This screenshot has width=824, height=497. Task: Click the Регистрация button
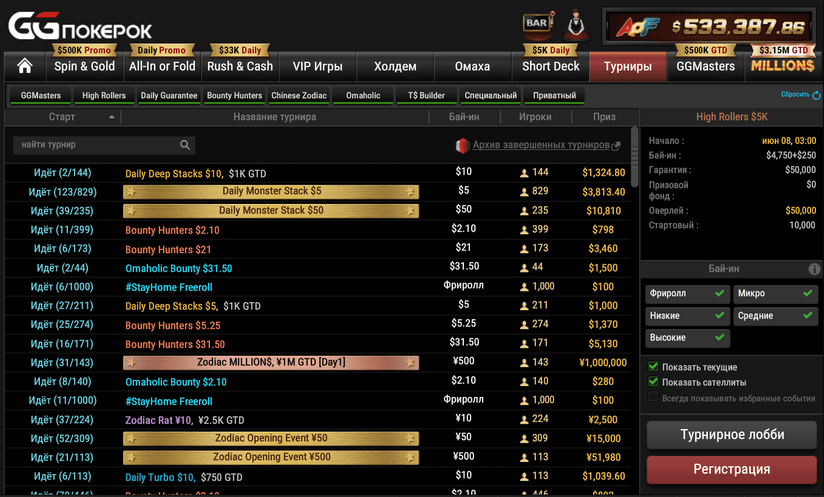pos(732,469)
